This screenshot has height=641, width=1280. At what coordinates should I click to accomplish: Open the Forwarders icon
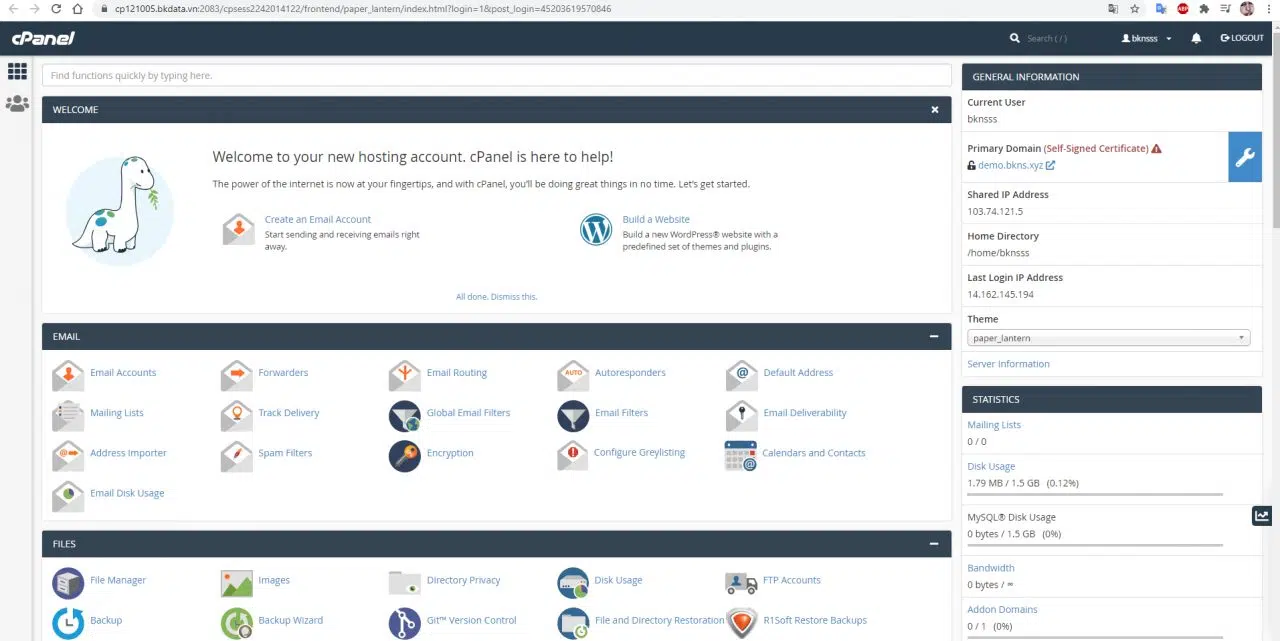coord(237,374)
